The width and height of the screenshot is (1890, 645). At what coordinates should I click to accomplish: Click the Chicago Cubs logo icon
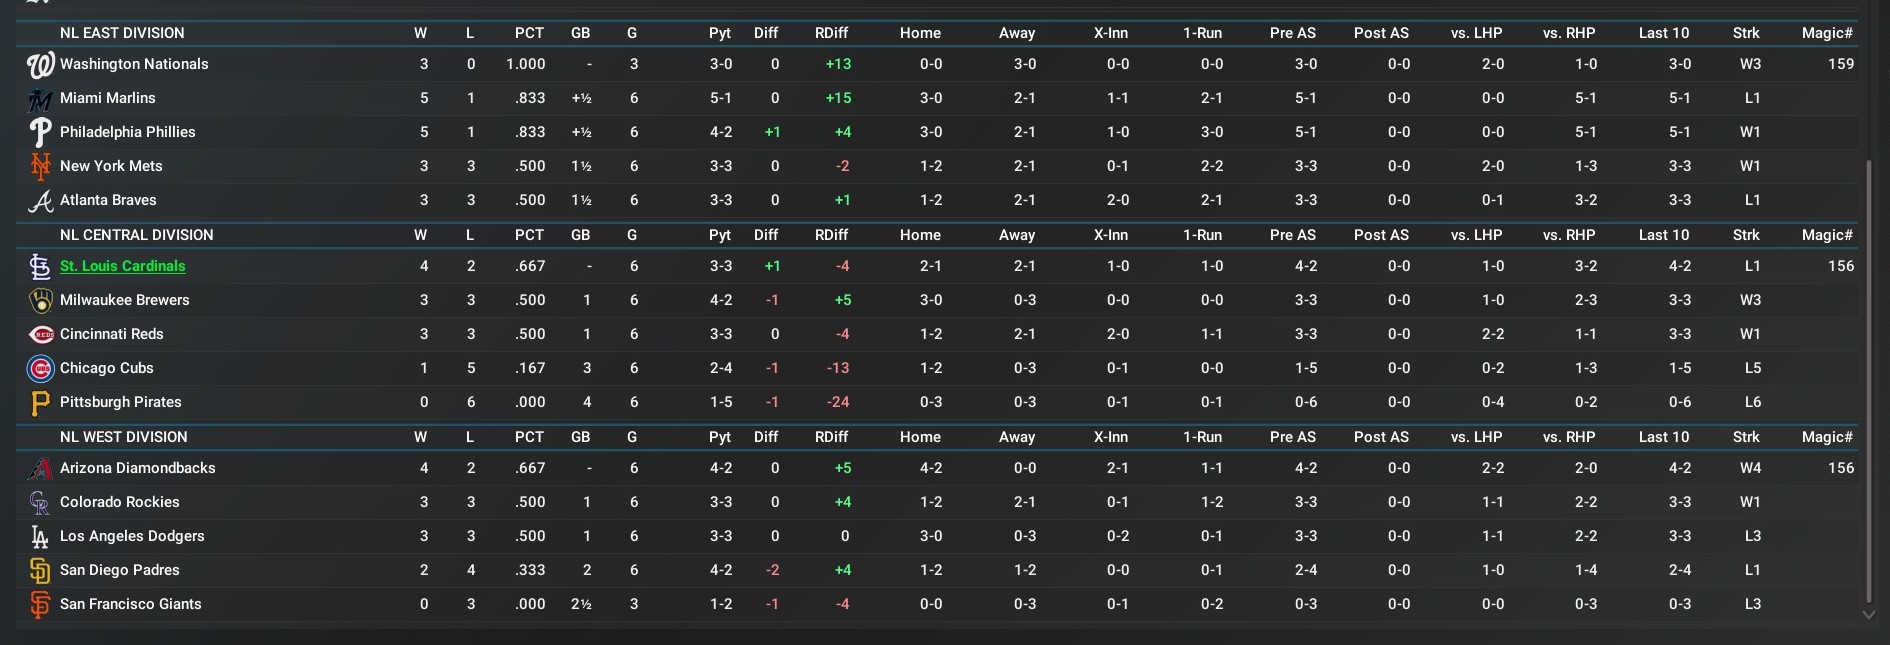click(40, 369)
